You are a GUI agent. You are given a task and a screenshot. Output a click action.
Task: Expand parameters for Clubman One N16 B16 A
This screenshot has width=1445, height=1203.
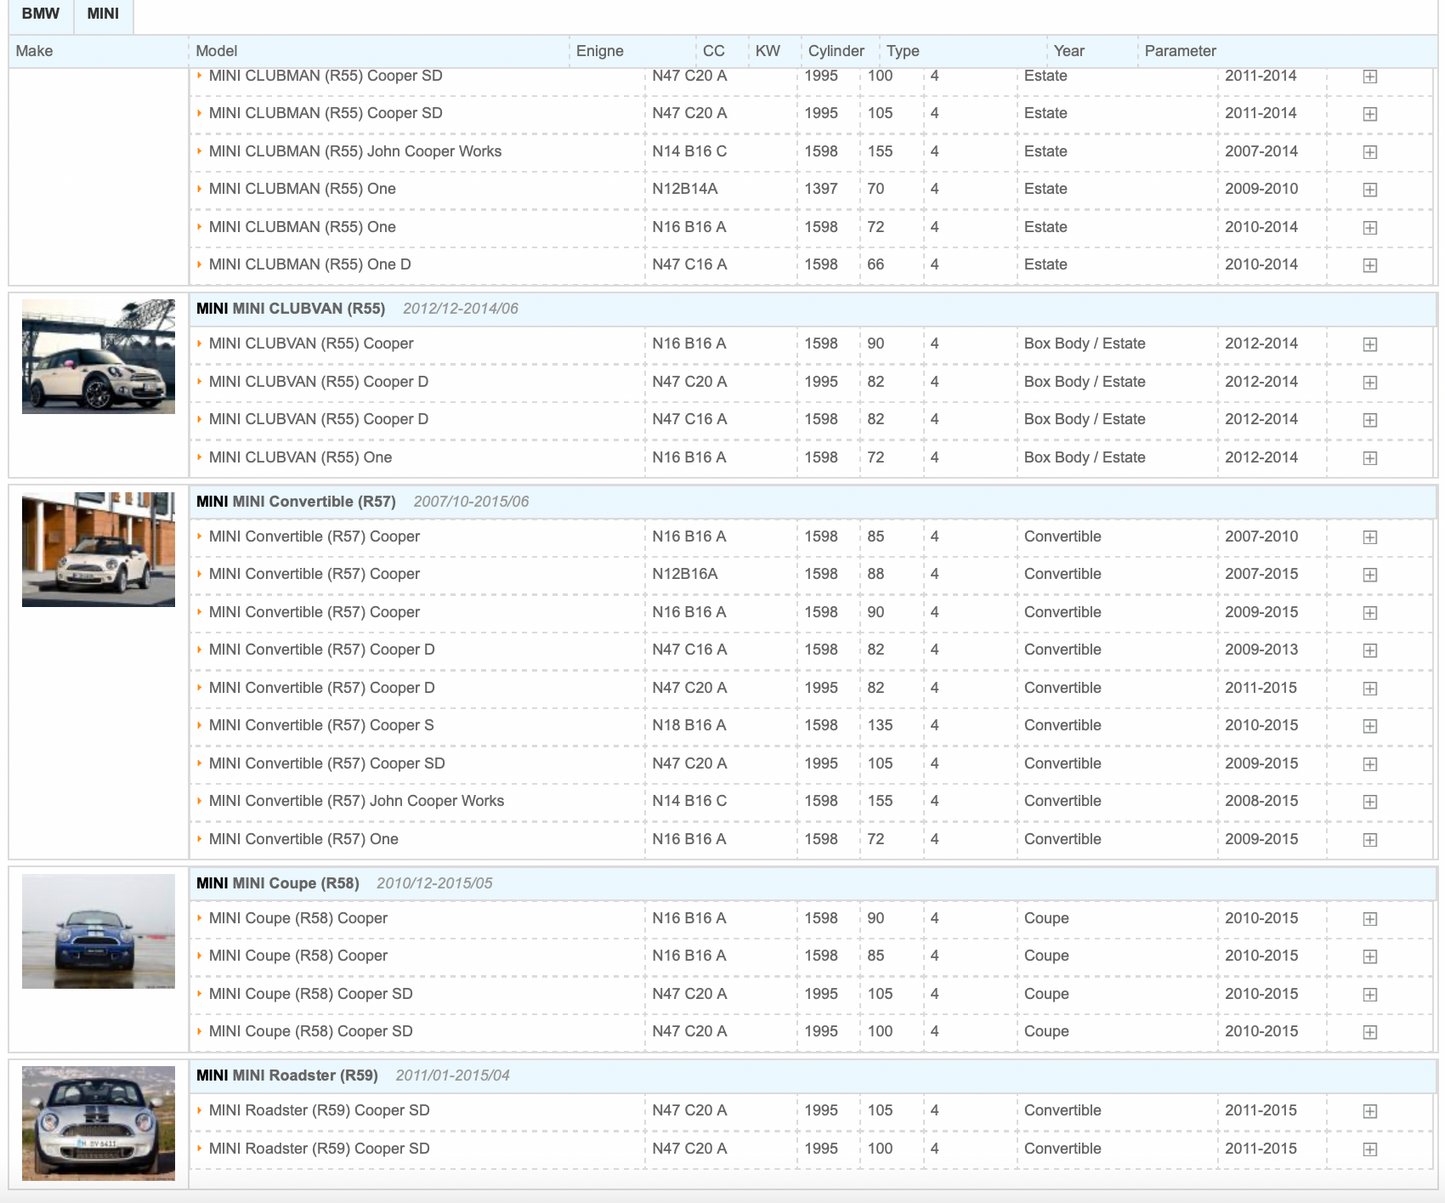(x=1370, y=228)
